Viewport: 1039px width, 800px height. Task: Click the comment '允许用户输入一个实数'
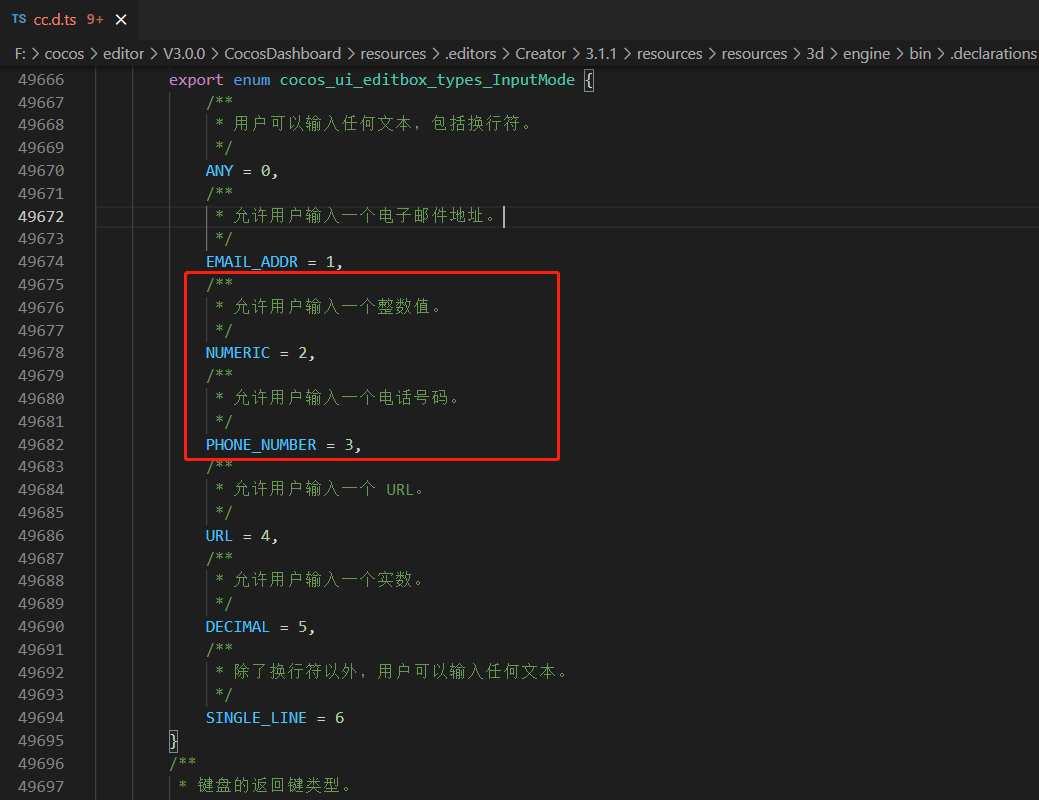tap(323, 579)
